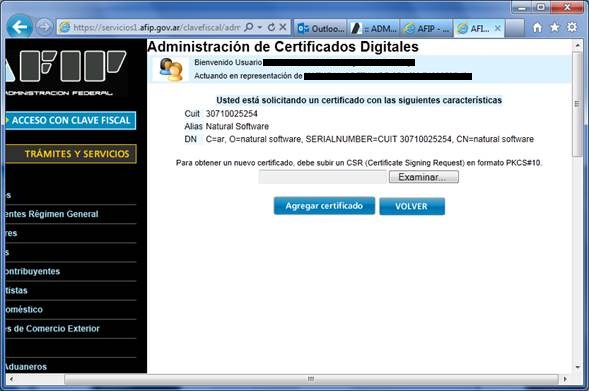Click the search magnifier in address bar
589x391 pixels.
(x=249, y=27)
